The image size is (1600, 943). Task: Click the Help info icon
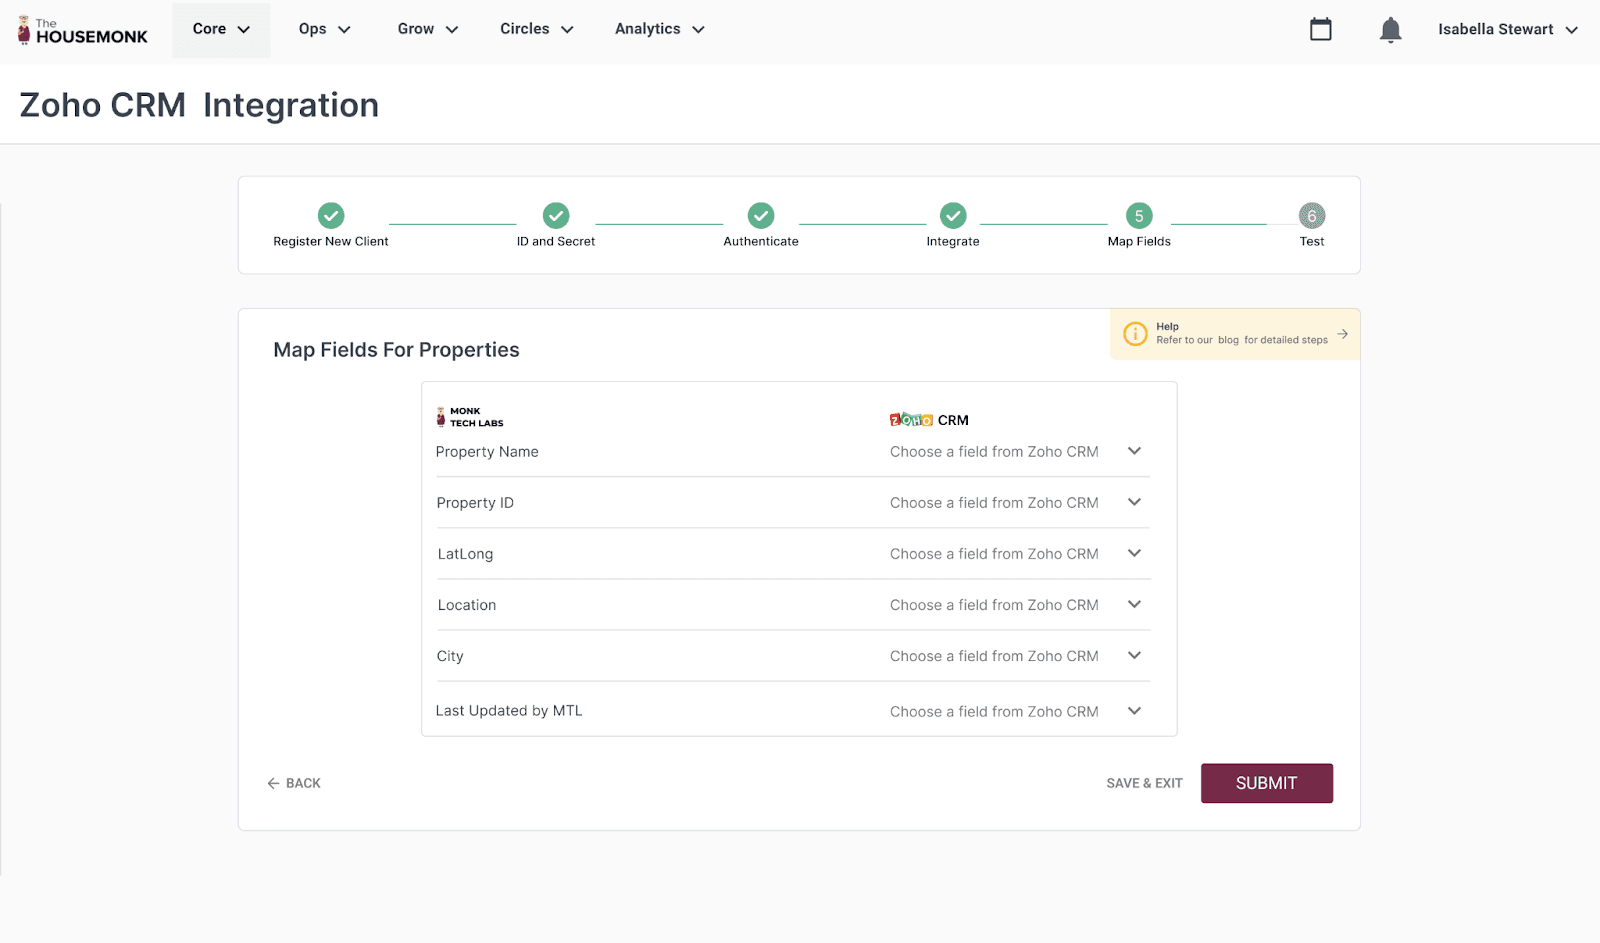tap(1135, 334)
